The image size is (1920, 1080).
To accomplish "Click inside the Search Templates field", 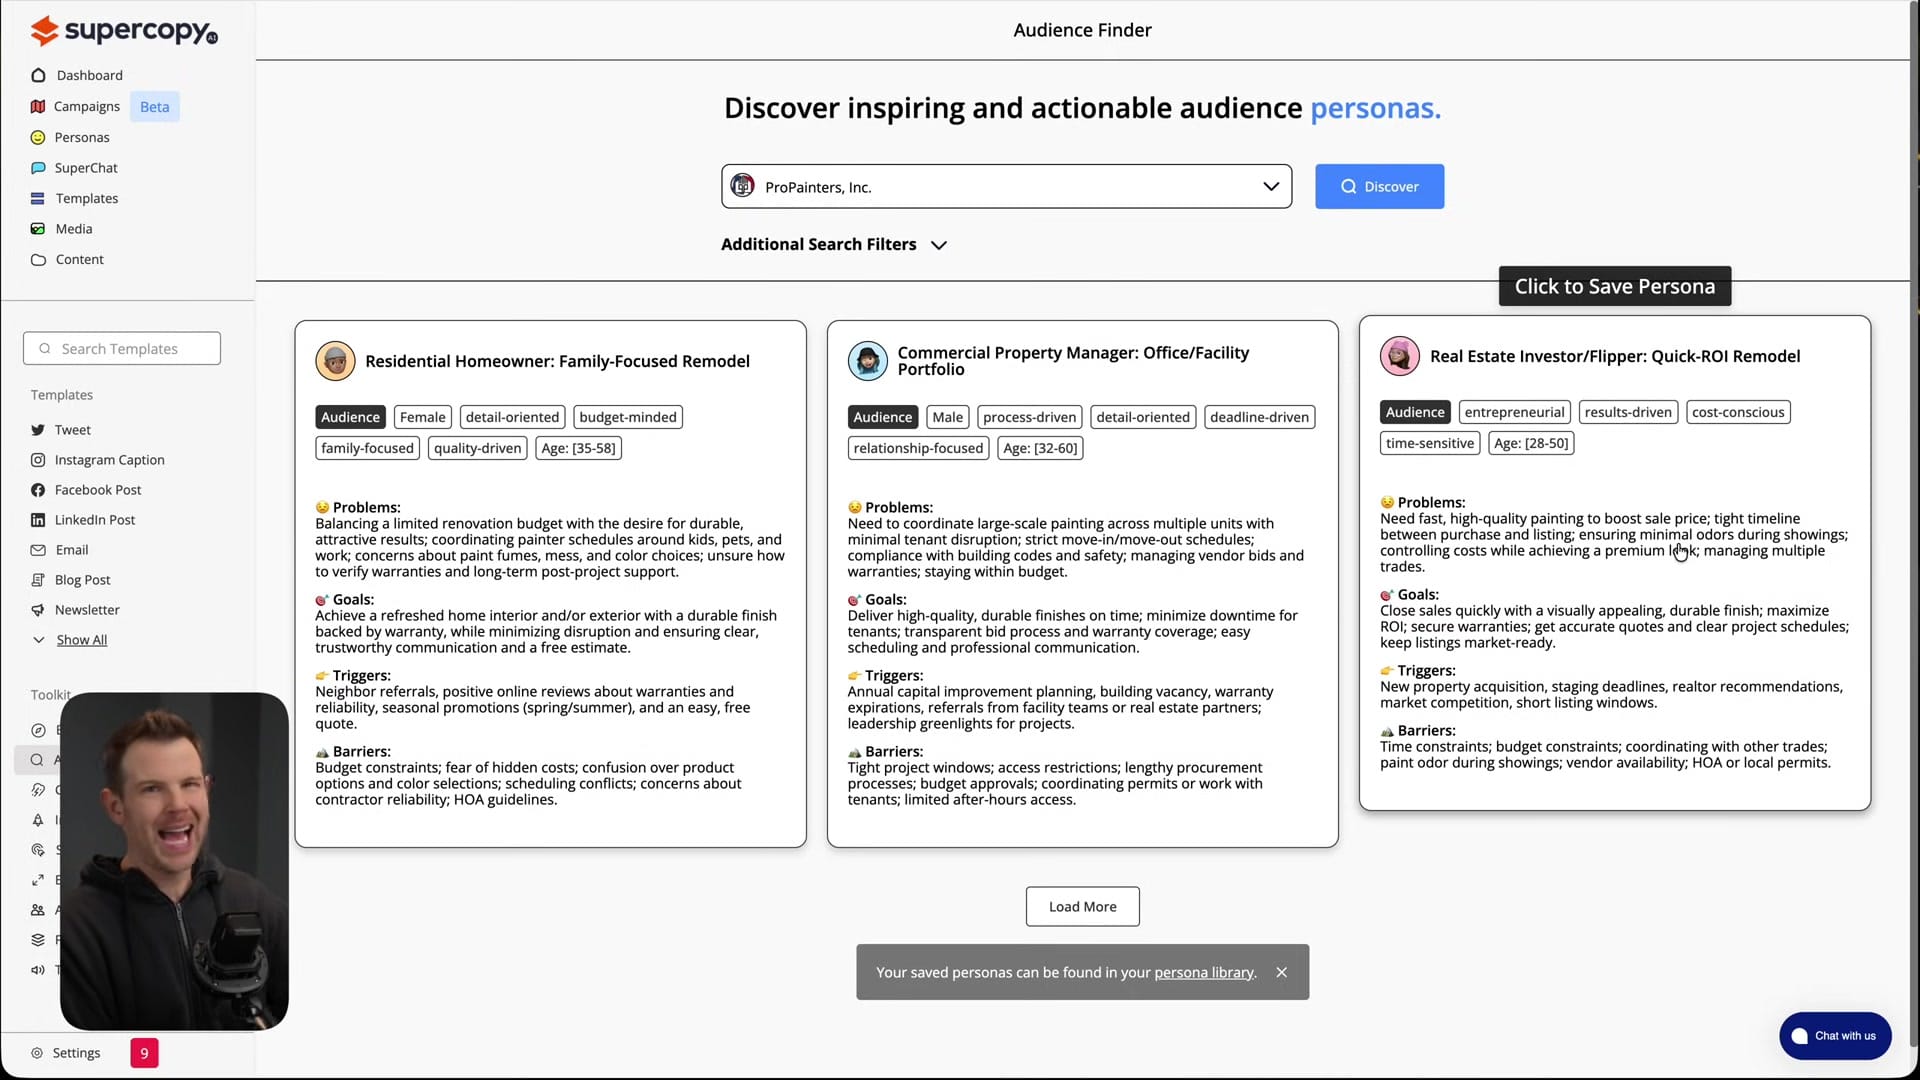I will click(x=122, y=348).
